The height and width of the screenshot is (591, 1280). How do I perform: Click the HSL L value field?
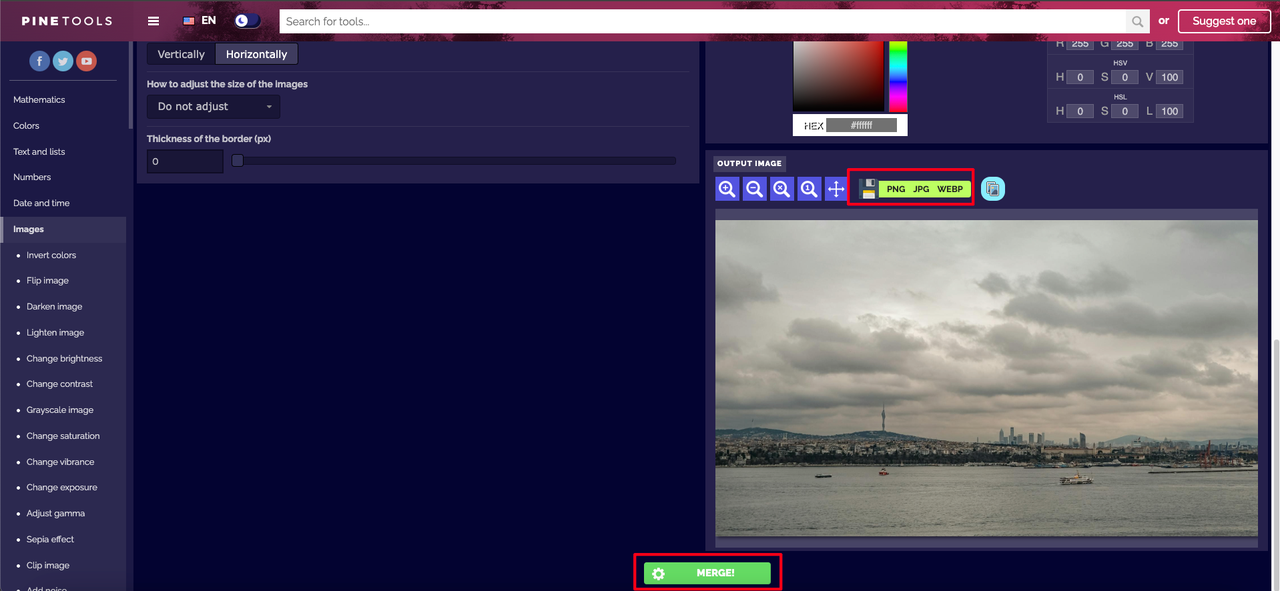(1170, 111)
